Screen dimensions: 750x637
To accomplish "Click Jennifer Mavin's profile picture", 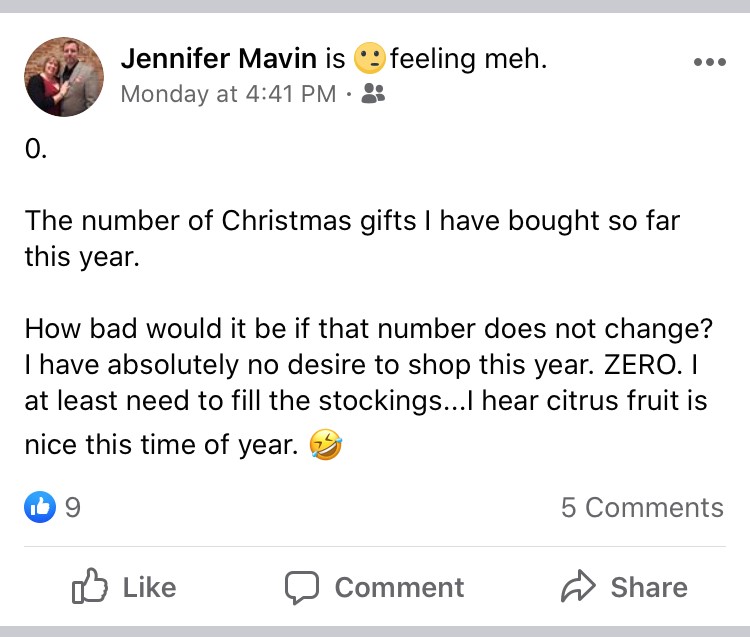I will point(65,77).
